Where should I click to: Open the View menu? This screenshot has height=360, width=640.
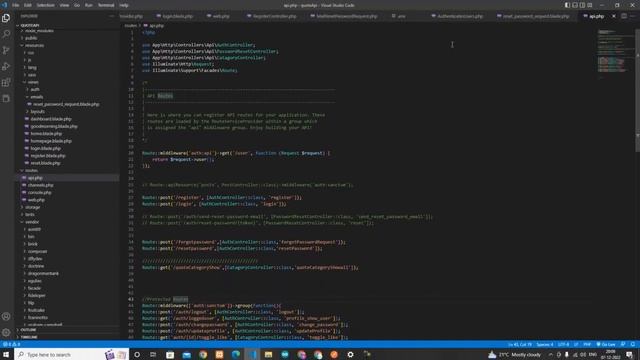pyautogui.click(x=64, y=5)
